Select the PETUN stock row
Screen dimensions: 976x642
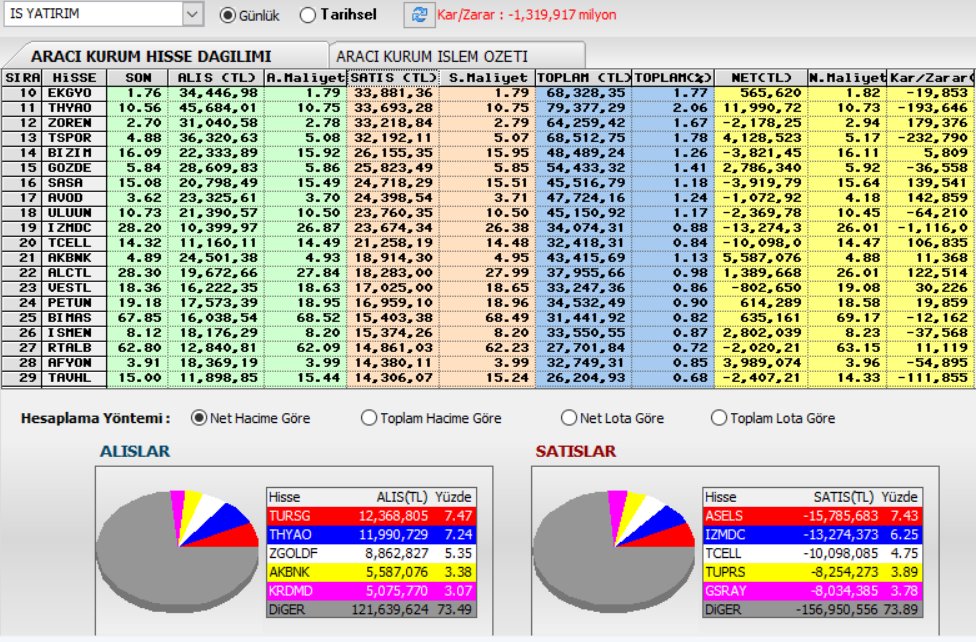pyautogui.click(x=488, y=303)
